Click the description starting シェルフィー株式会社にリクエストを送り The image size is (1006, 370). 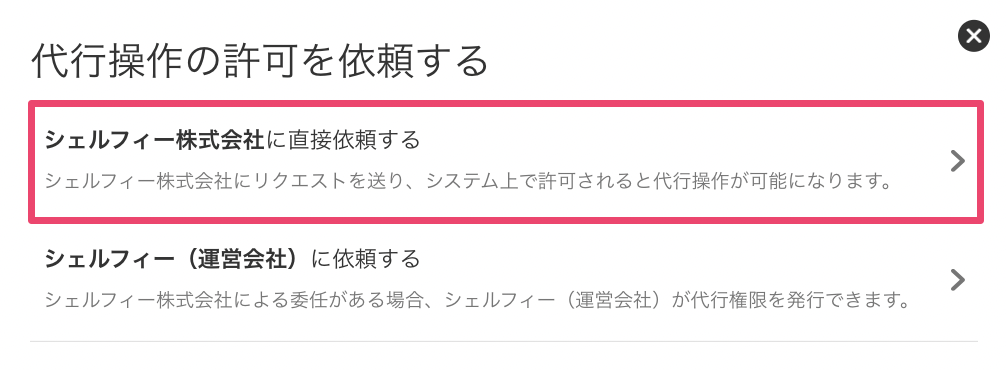click(469, 181)
